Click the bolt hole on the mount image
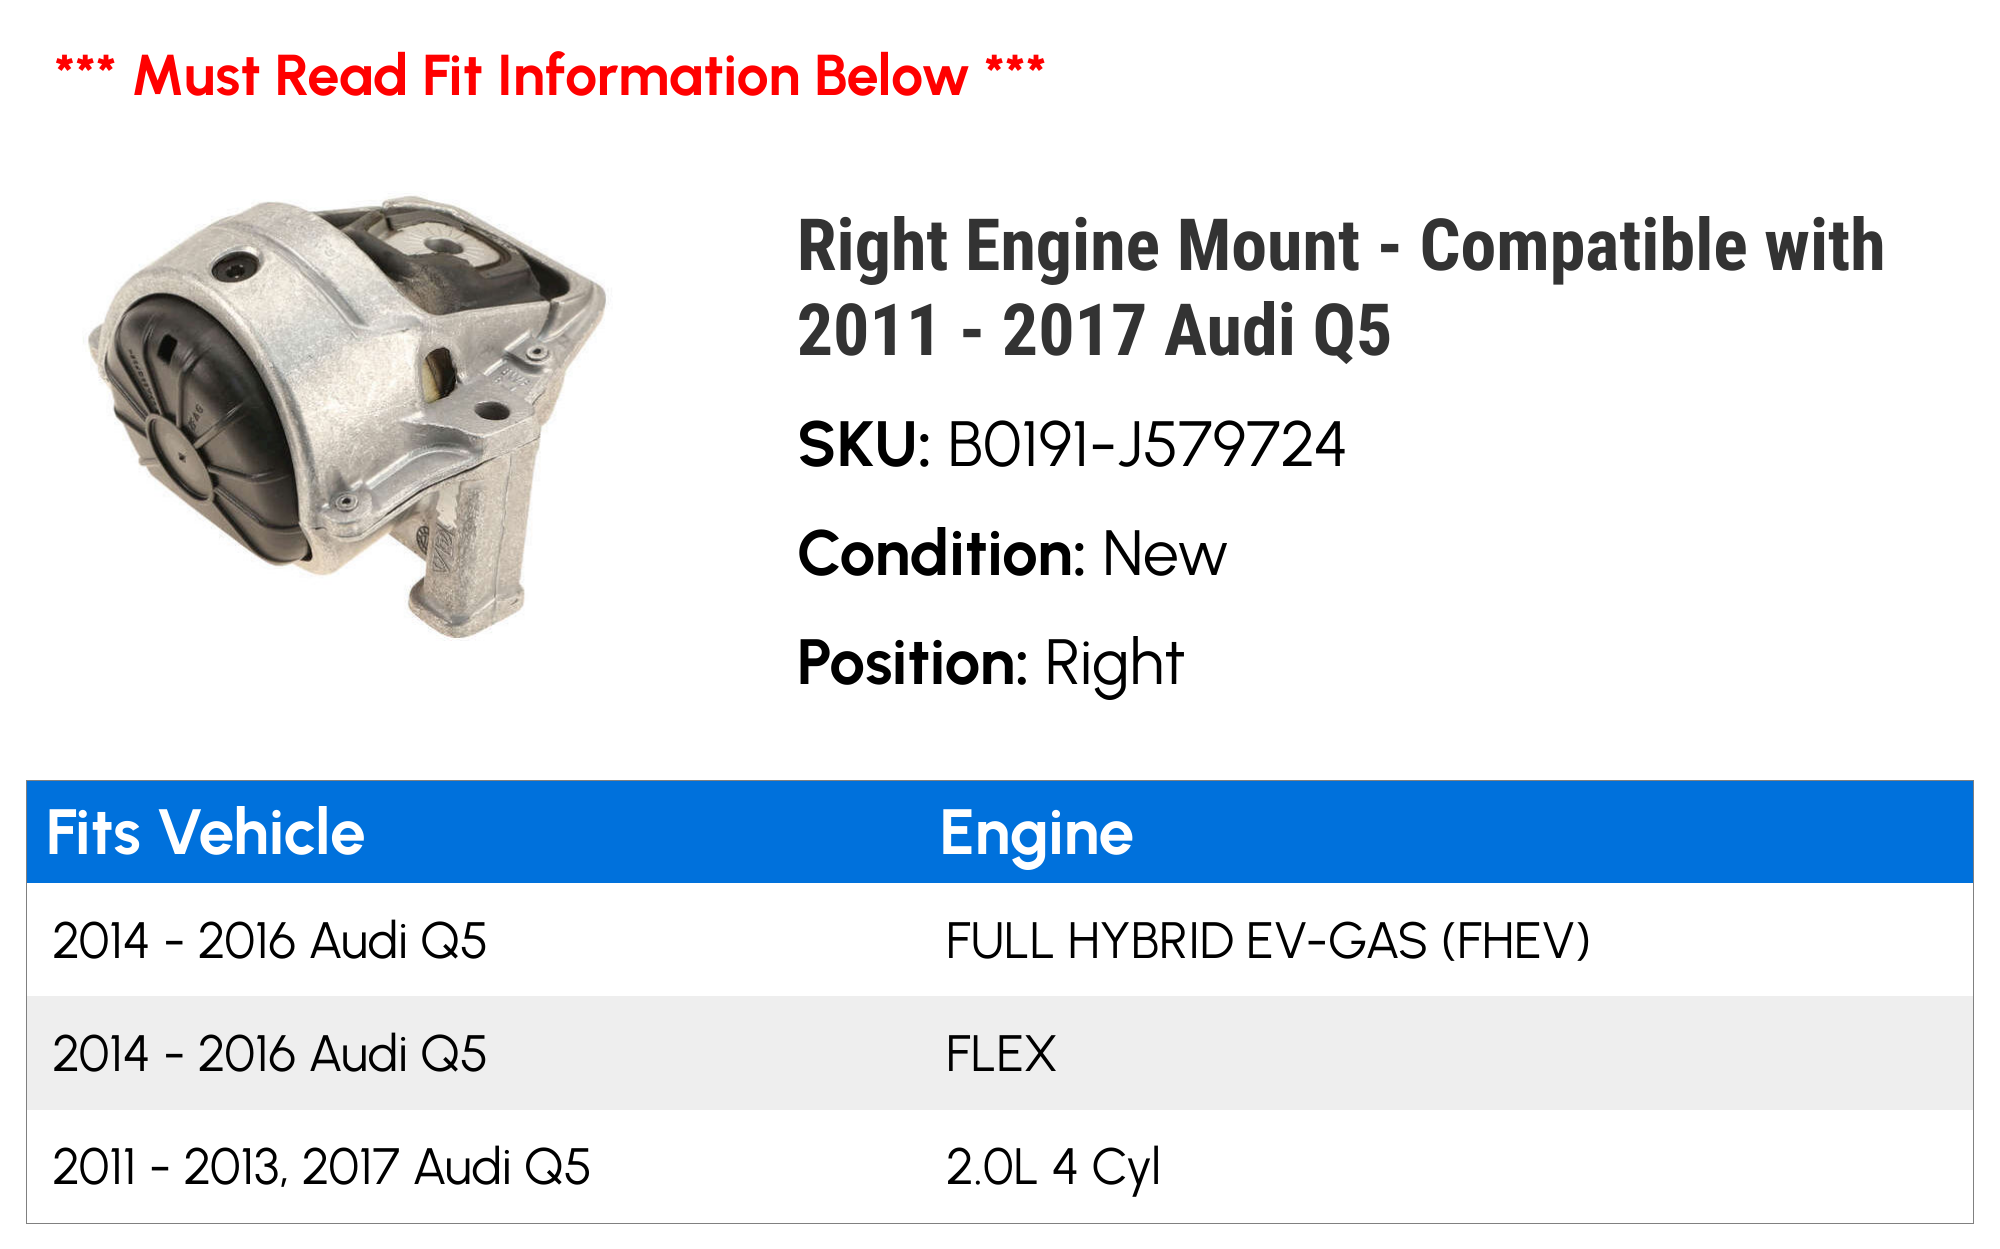 (236, 267)
